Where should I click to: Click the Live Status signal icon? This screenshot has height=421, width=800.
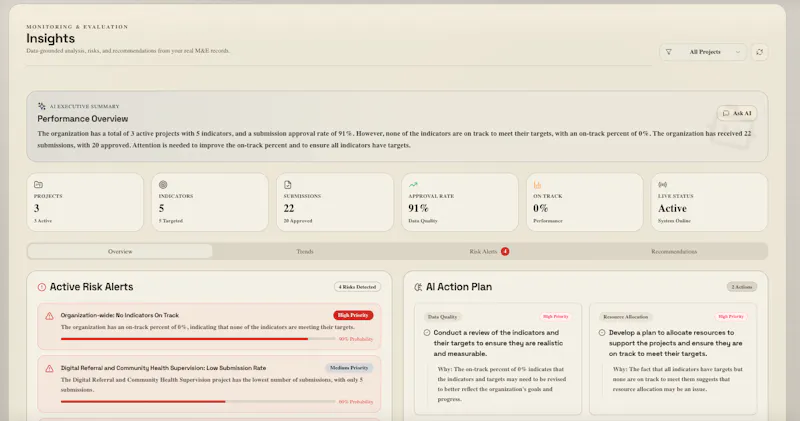[x=662, y=185]
